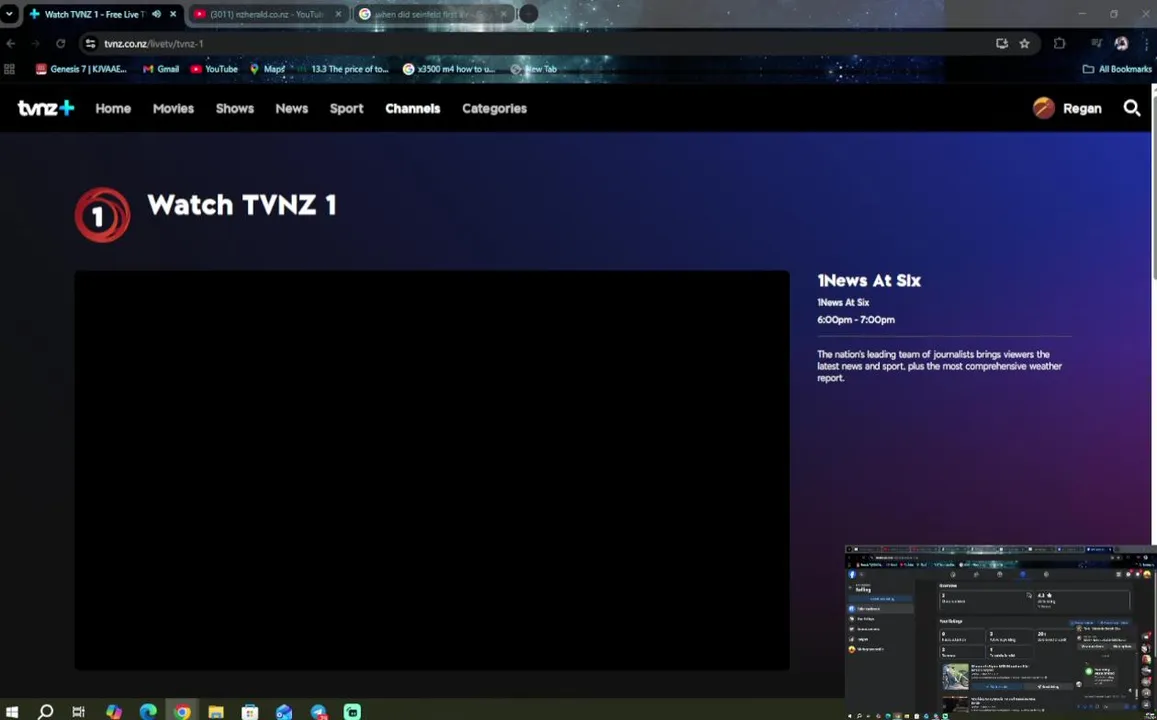Open the Chrome three-dot menu
This screenshot has width=1157, height=720.
(x=1146, y=44)
